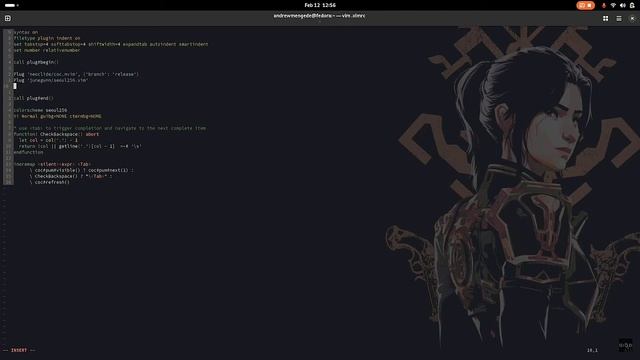Open the terminal hamburger menu
The image size is (640, 360).
tap(619, 18)
